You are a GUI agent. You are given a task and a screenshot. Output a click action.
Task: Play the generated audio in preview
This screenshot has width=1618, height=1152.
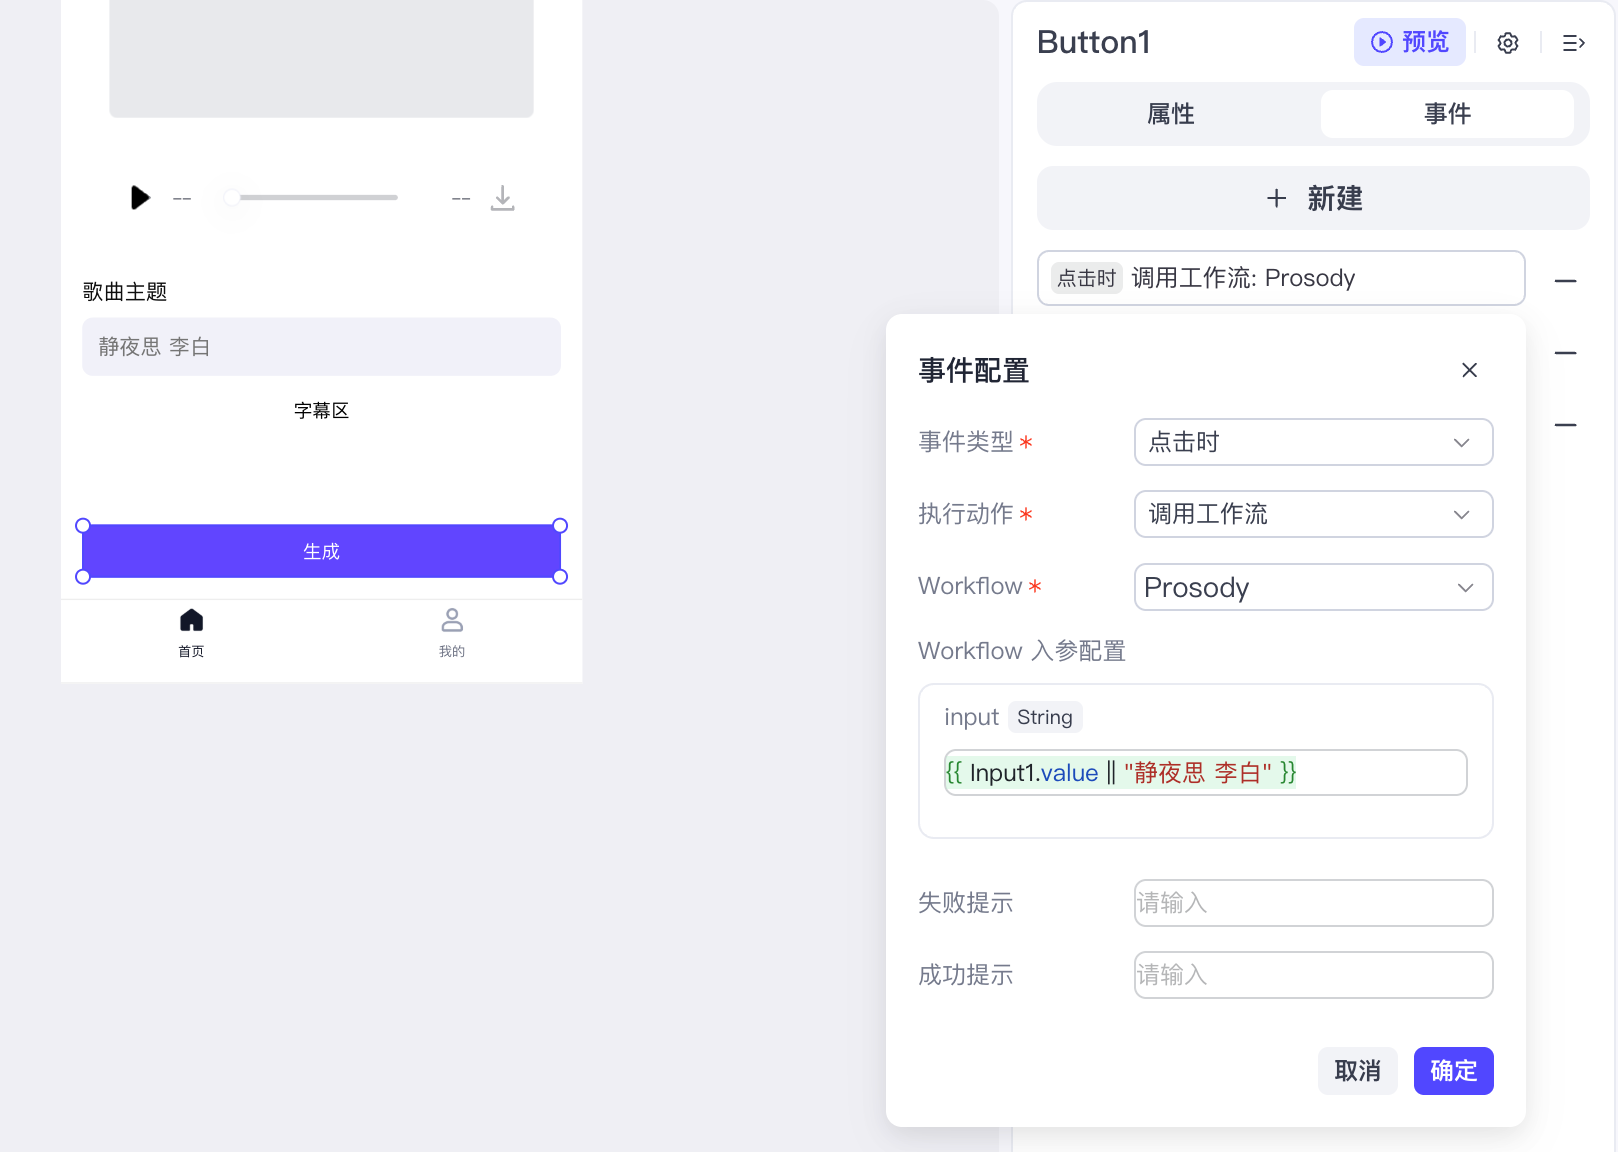tap(140, 197)
